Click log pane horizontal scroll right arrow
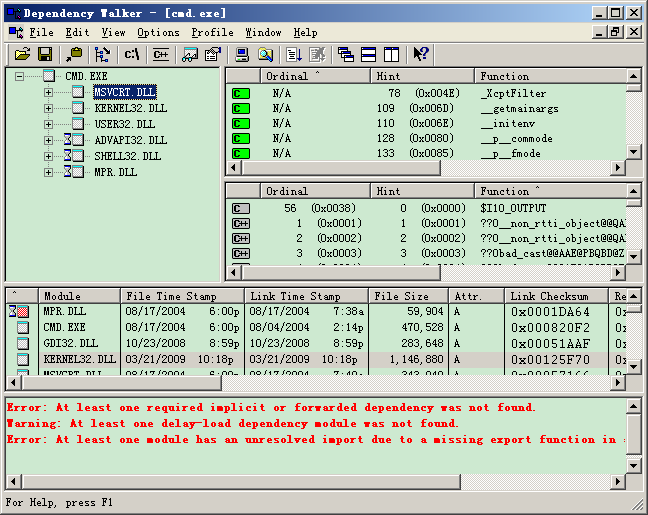The image size is (648, 515). click(618, 482)
